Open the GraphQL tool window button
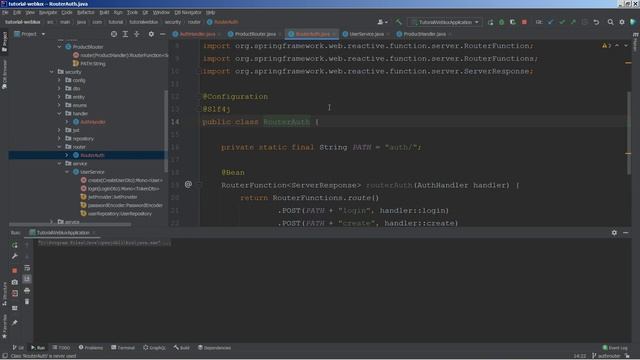This screenshot has height=360, width=640. click(x=154, y=348)
